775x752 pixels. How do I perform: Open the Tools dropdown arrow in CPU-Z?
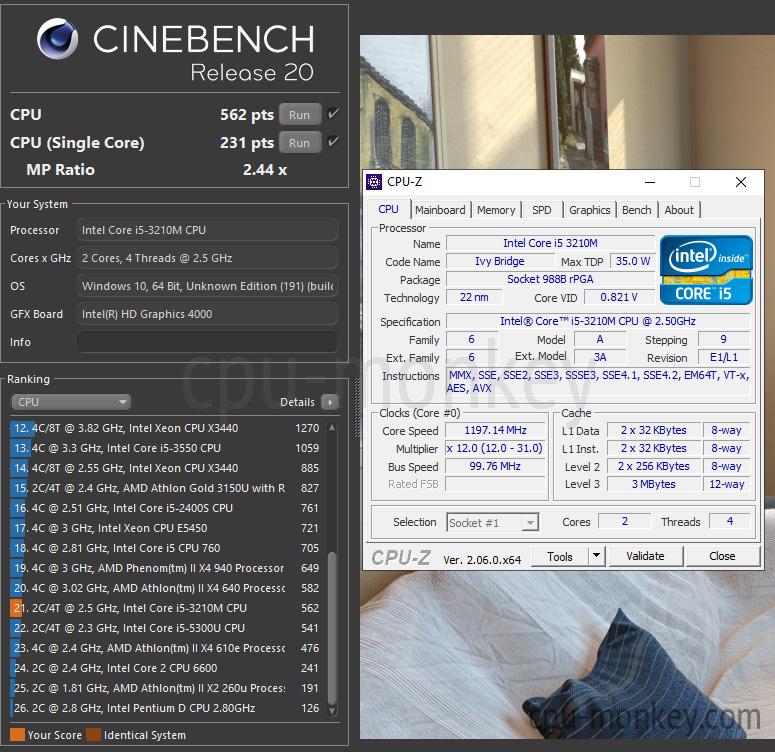[x=597, y=556]
